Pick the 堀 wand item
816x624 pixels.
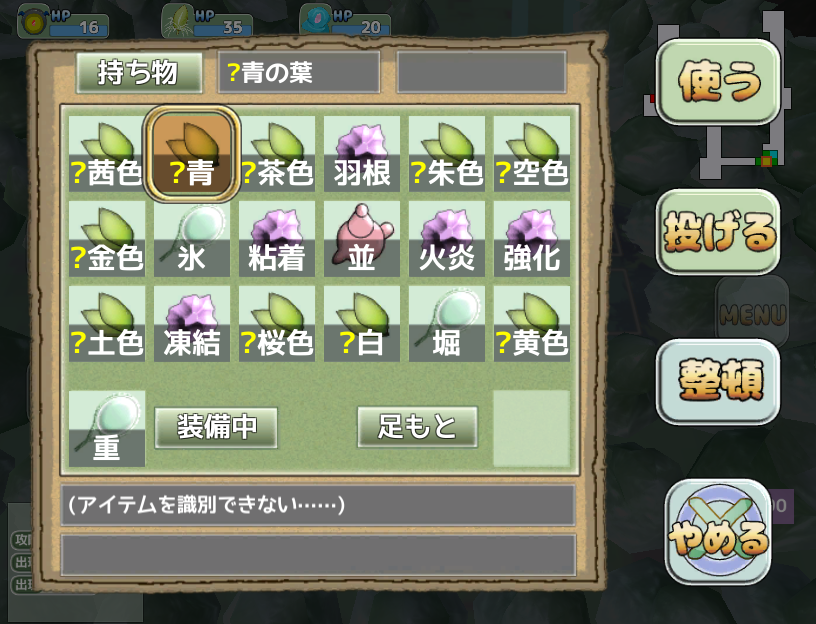pos(447,323)
